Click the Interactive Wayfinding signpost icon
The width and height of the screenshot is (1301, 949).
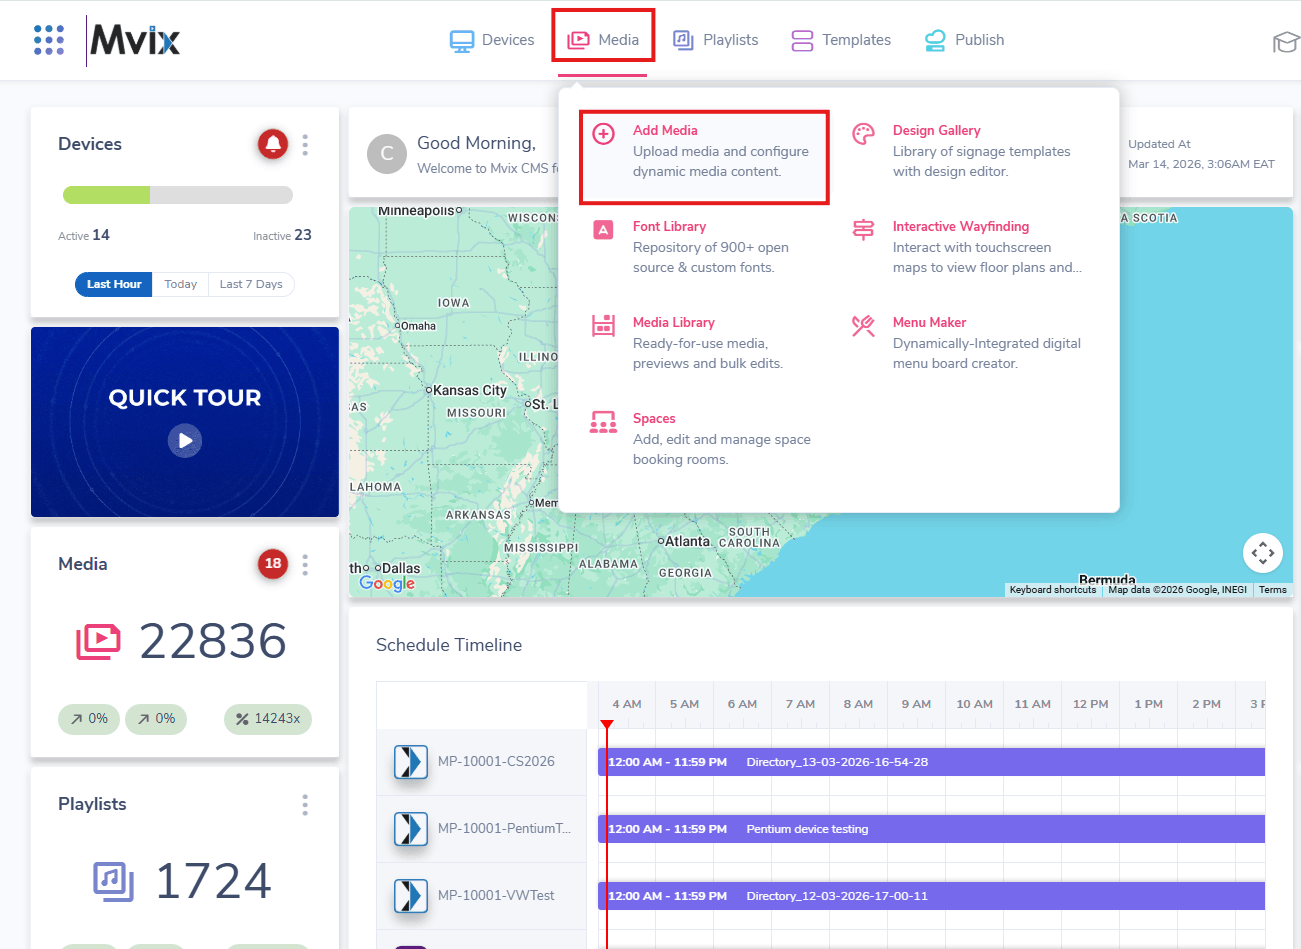863,230
